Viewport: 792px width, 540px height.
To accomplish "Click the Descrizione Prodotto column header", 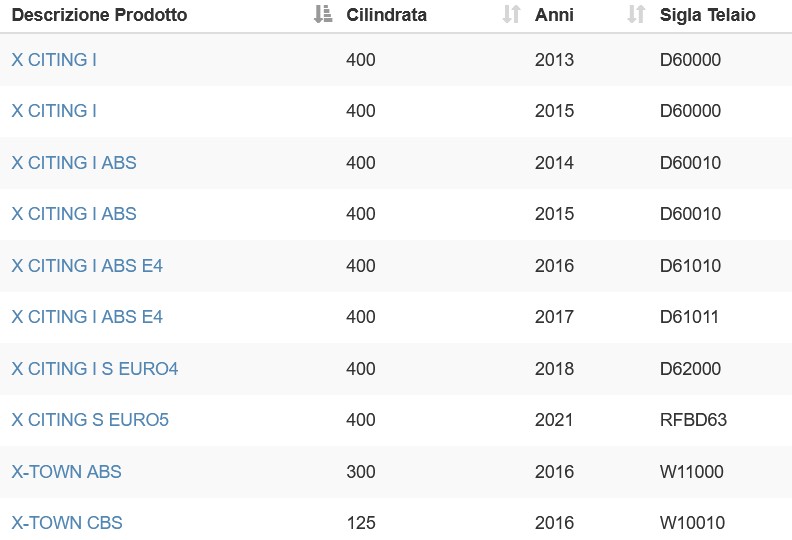I will 100,15.
